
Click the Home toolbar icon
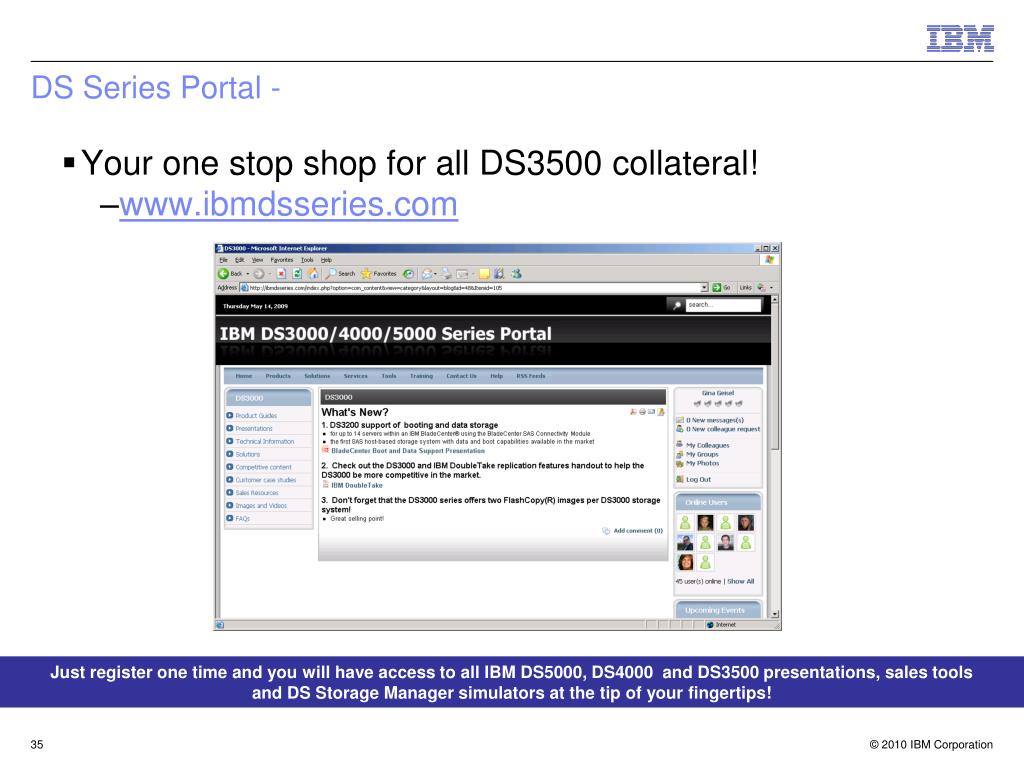313,274
